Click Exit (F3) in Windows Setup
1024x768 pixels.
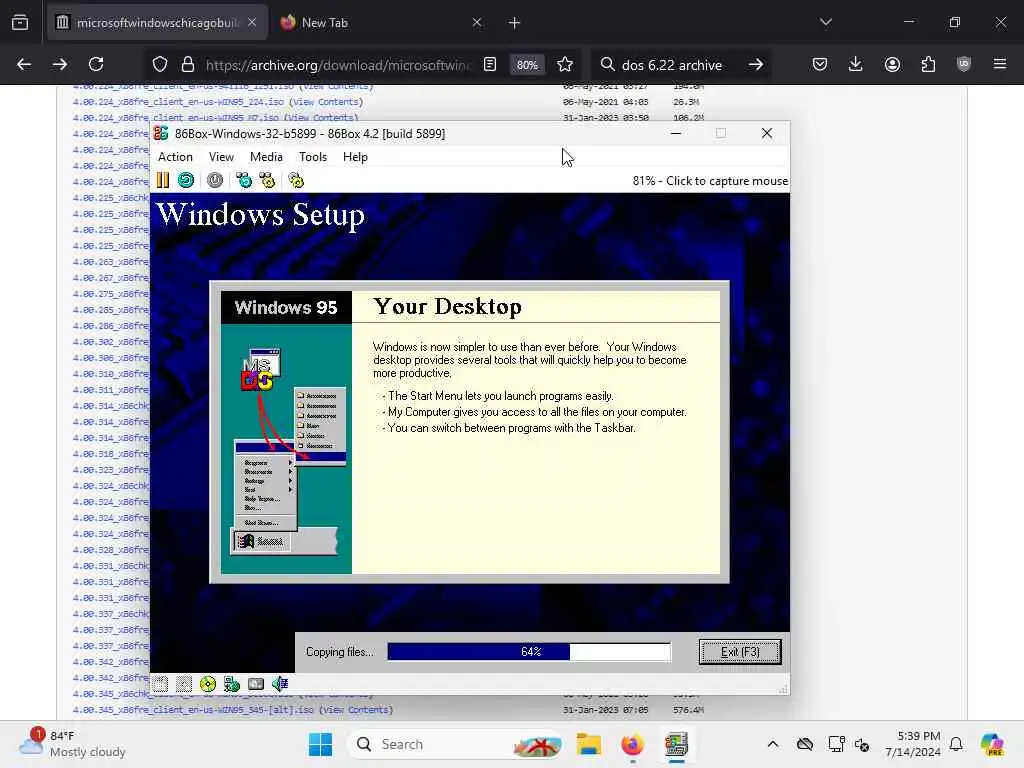click(x=740, y=652)
